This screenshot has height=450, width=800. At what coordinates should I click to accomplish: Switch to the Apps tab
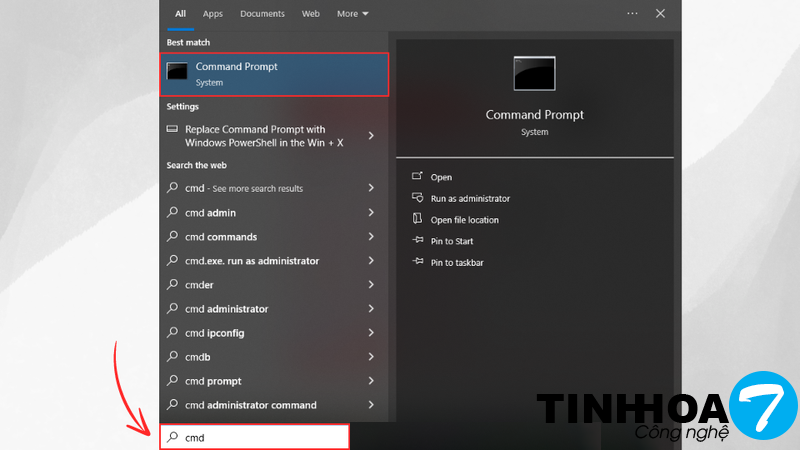pos(213,14)
